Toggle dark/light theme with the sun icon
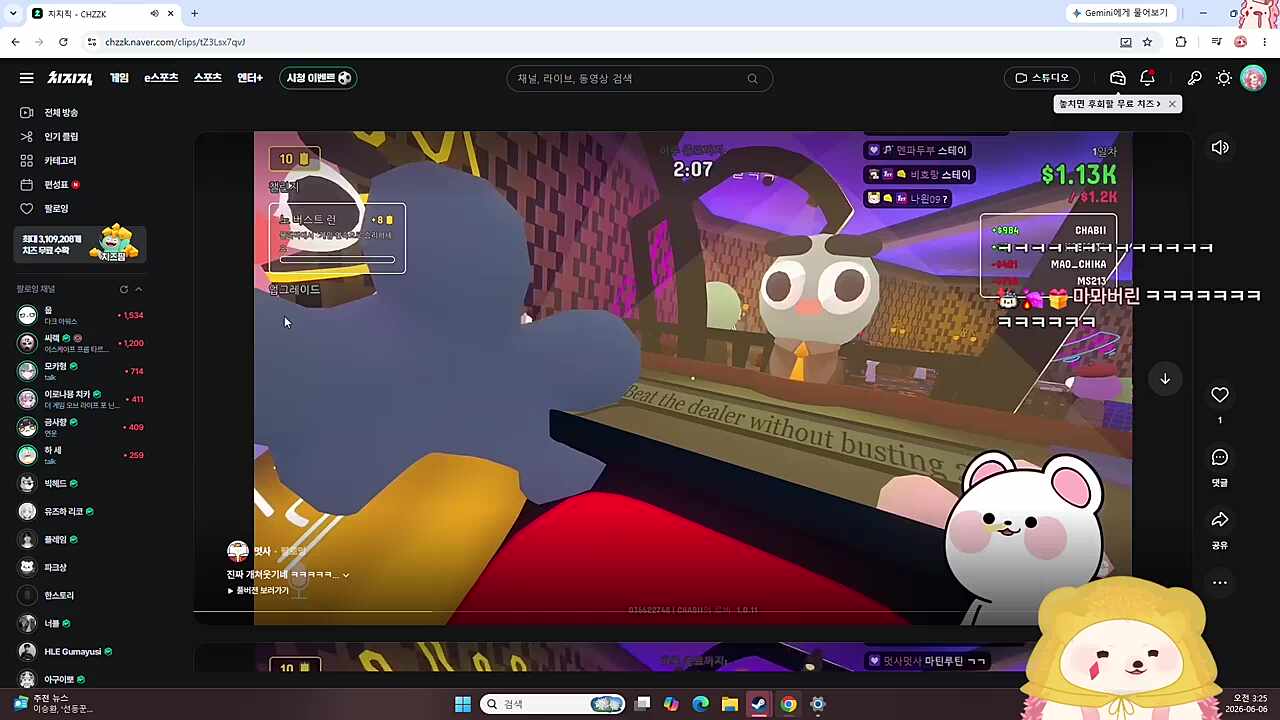 1224,78
